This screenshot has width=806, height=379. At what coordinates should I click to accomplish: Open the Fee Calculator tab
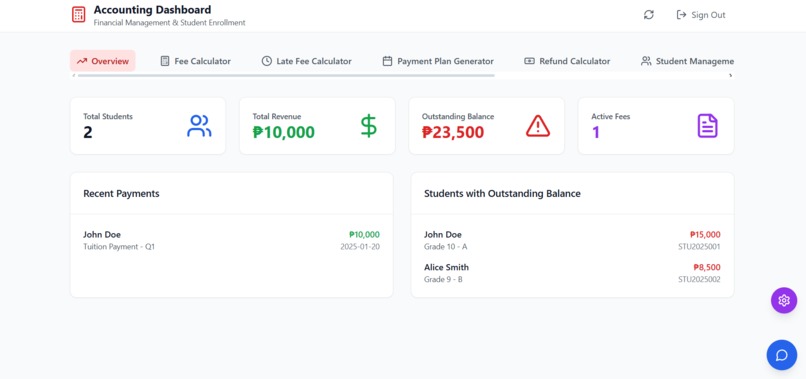pos(195,61)
